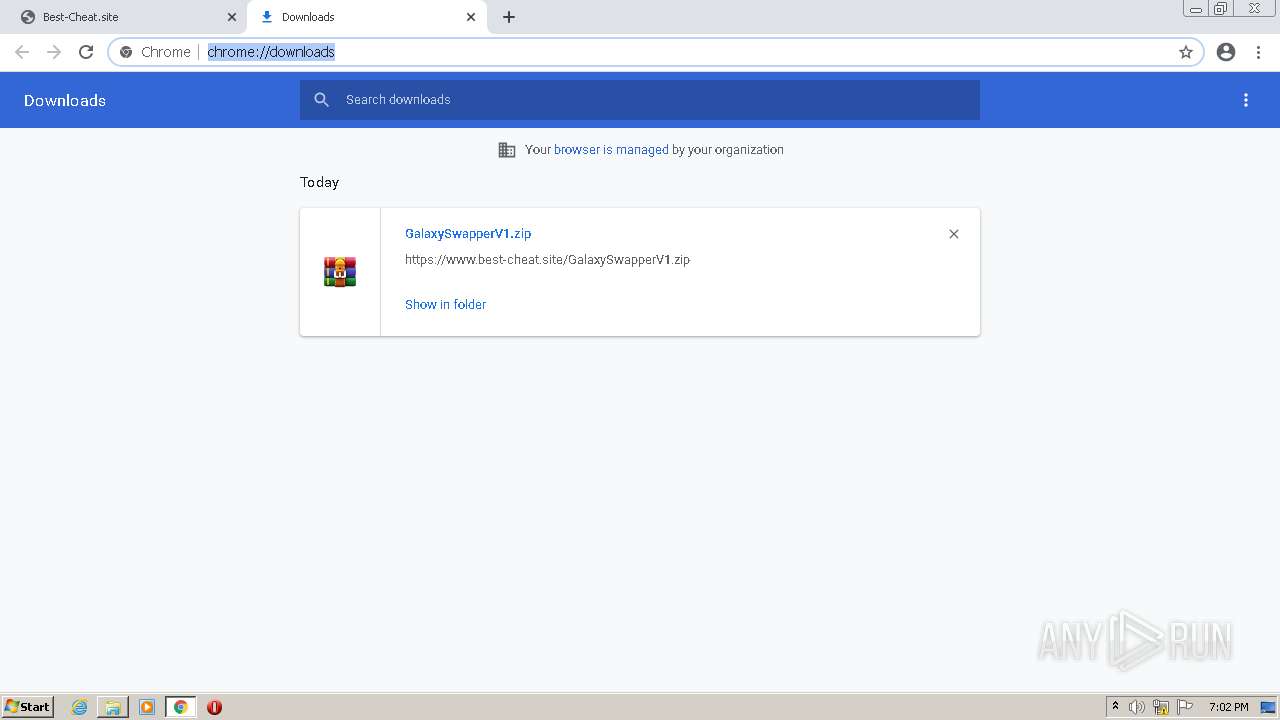Go back to previous page

coord(22,52)
